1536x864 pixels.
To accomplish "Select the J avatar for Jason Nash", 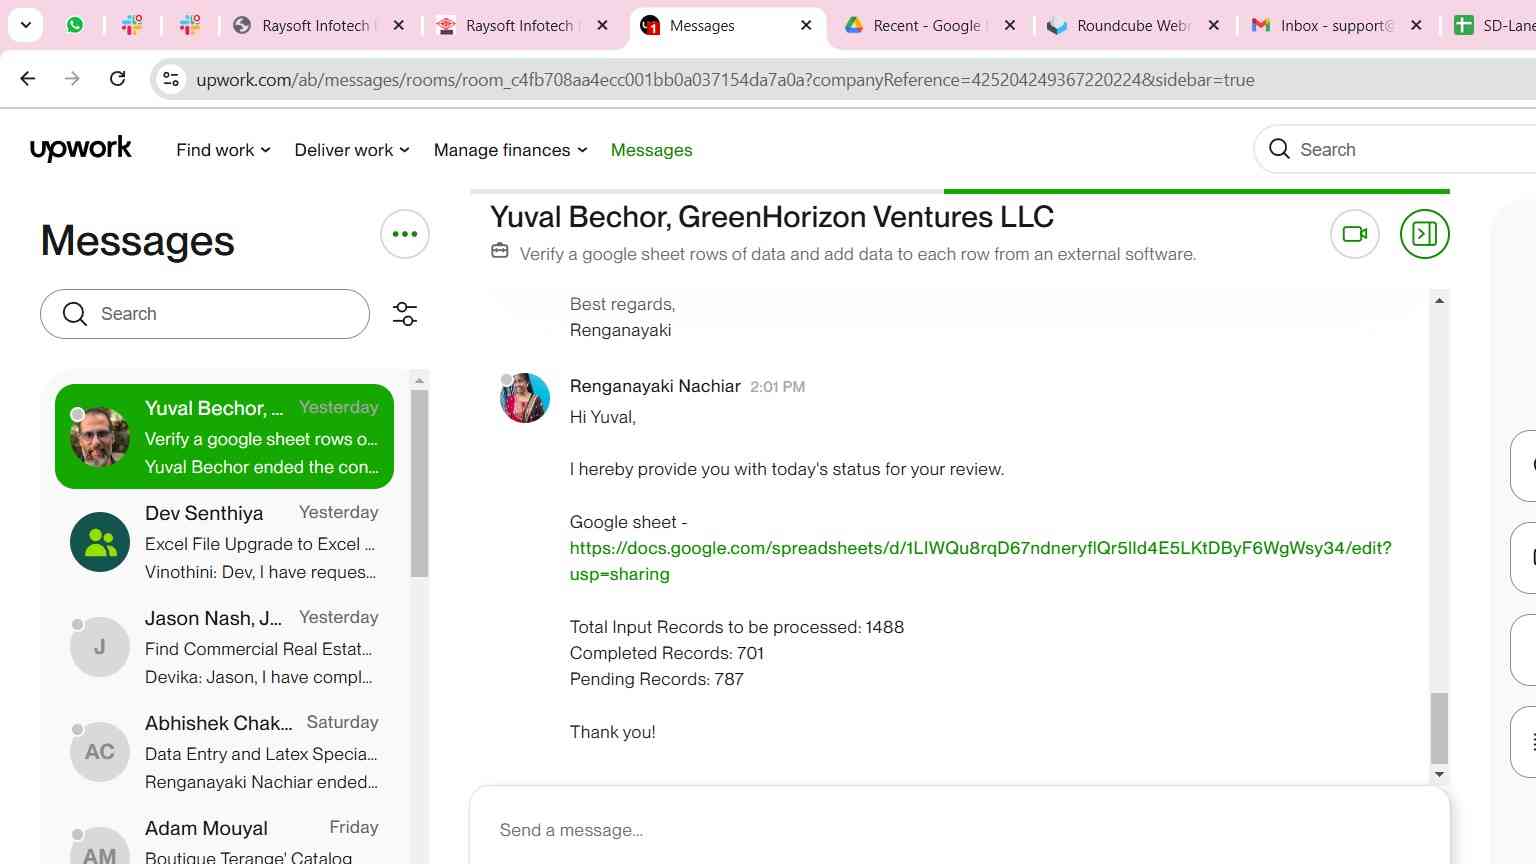I will pyautogui.click(x=100, y=647).
